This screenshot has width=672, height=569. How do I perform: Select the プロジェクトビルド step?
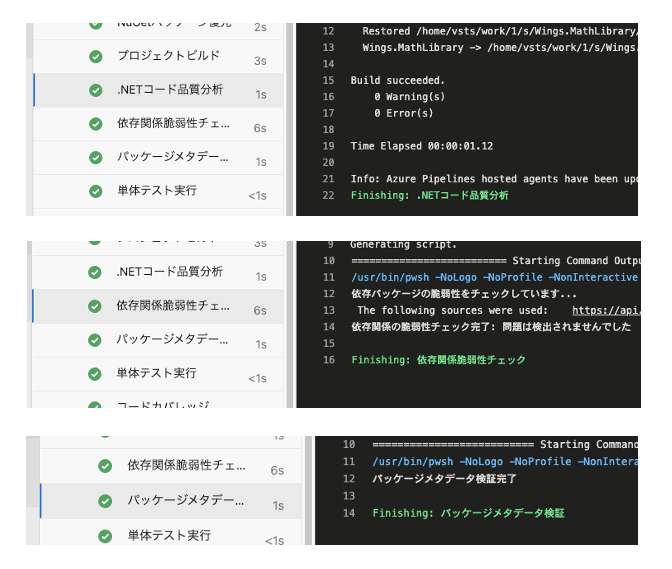point(168,56)
